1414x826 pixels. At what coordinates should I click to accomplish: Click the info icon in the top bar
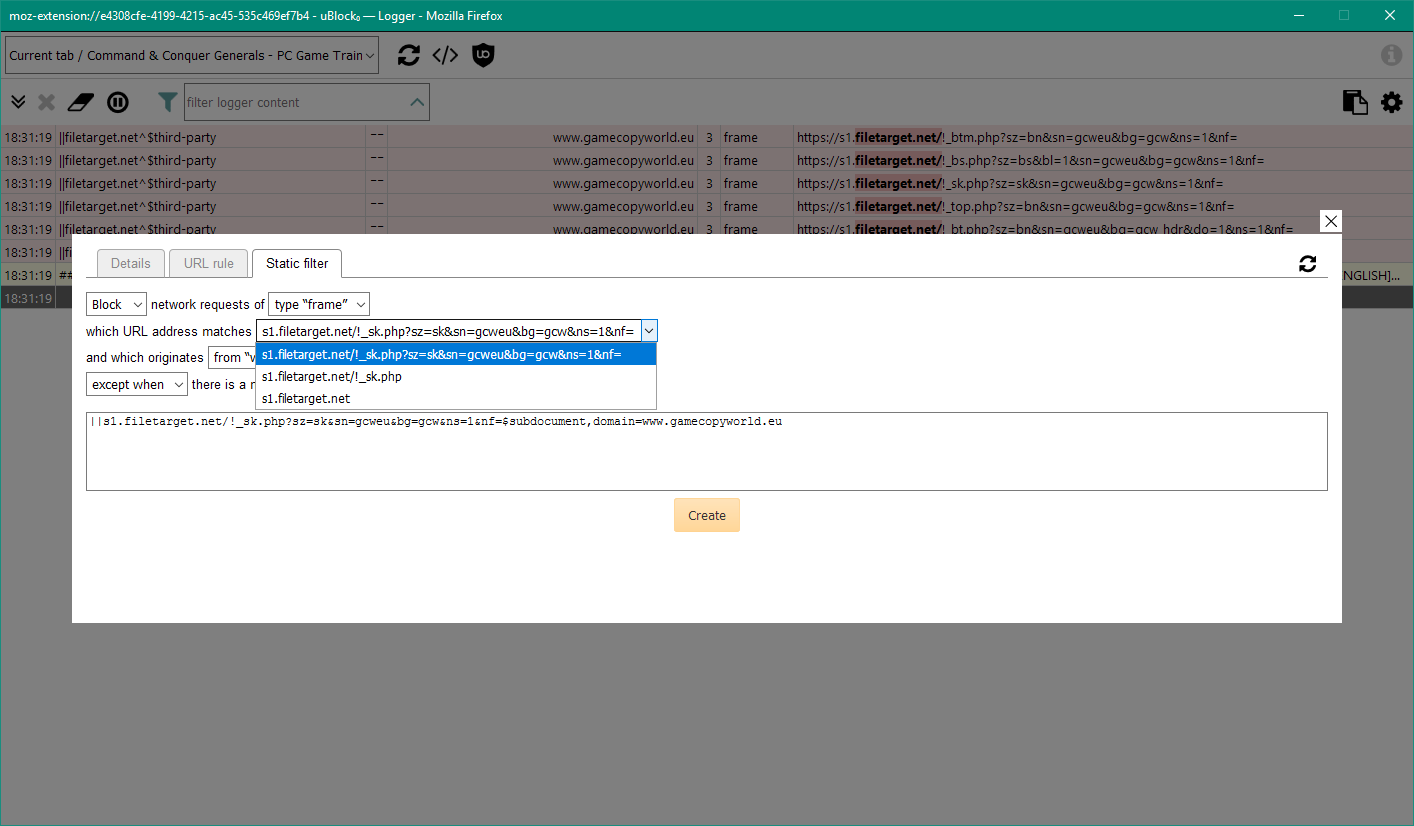click(1391, 55)
